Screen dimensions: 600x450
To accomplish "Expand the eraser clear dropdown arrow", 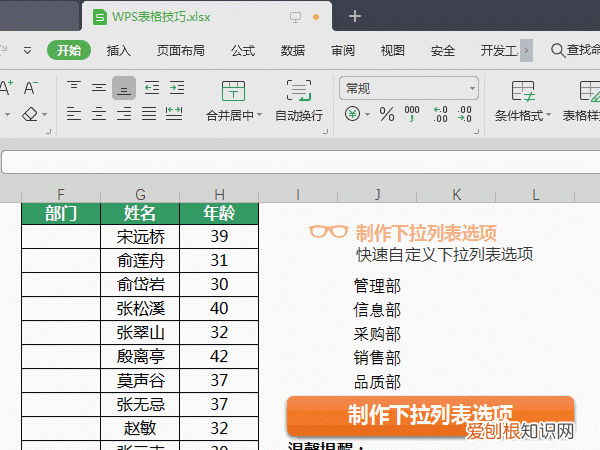I will tap(45, 114).
